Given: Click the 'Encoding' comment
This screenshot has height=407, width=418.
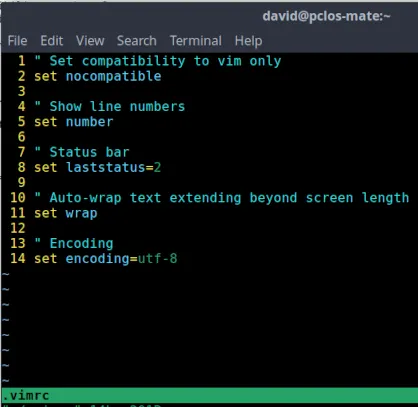Looking at the screenshot, I should point(74,243).
